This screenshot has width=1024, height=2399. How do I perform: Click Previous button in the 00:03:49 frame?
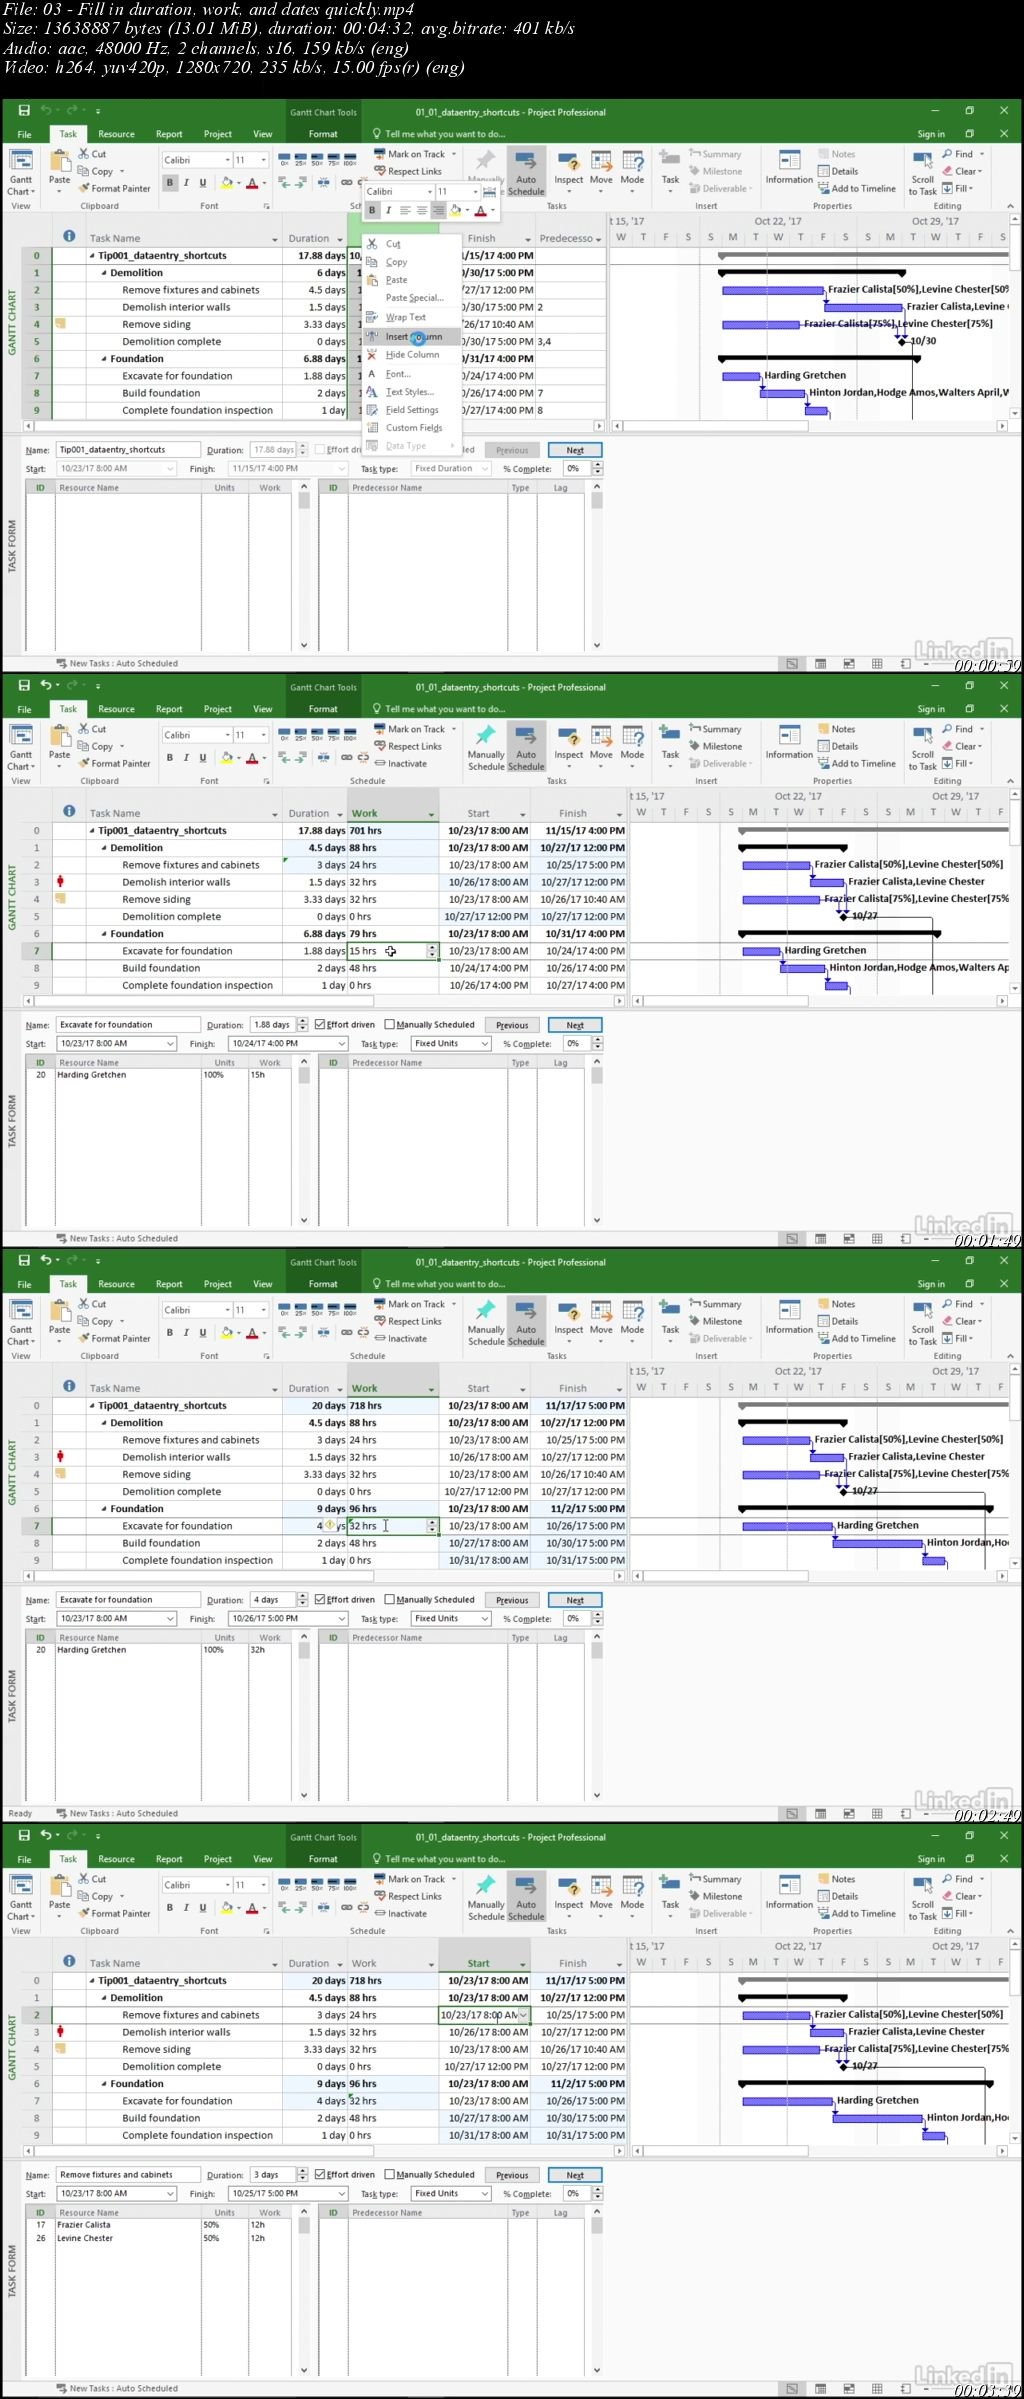512,2175
